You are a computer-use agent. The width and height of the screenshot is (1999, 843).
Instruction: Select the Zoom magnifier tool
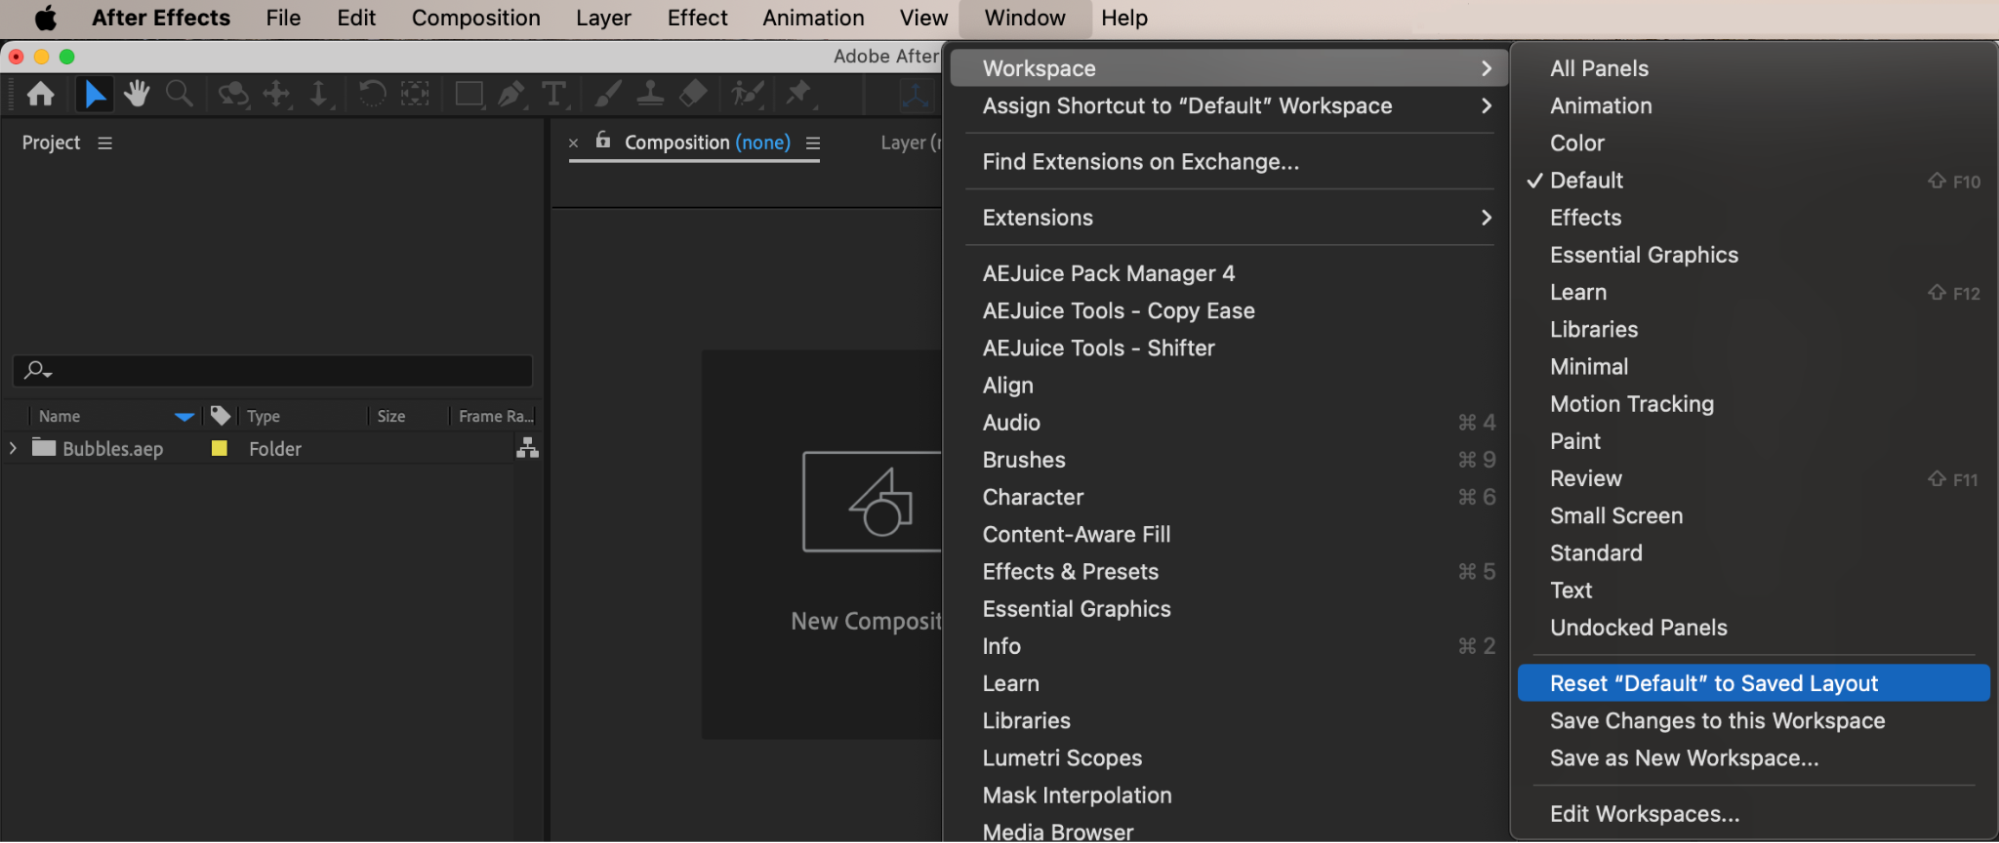[179, 94]
